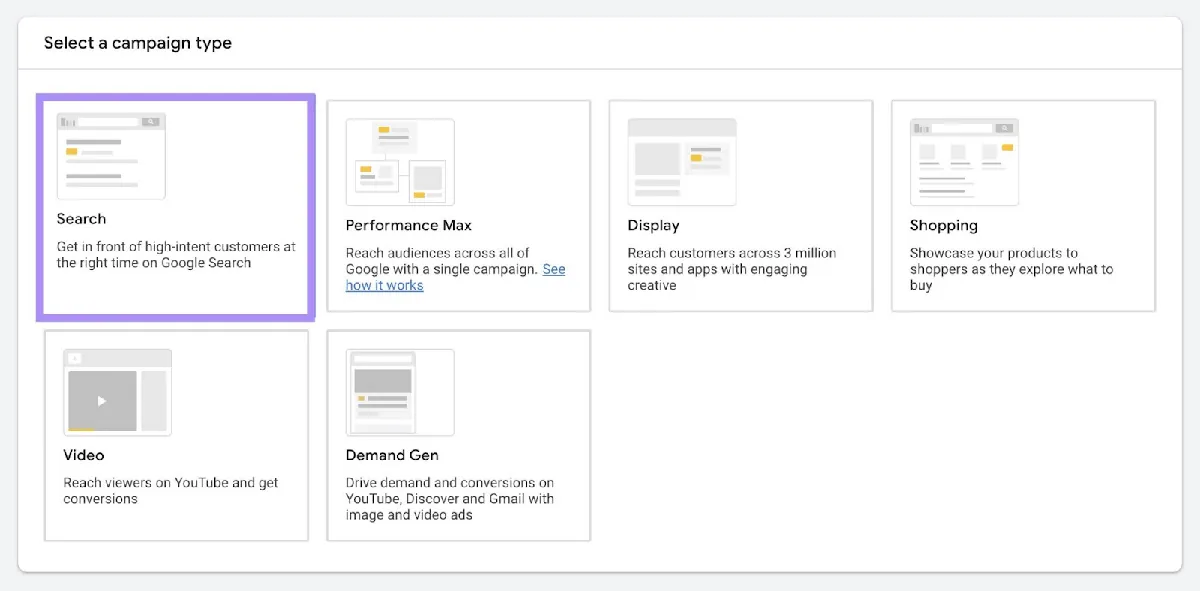Click Shopping description 'Showcase your products'
This screenshot has height=591, width=1200.
(1011, 269)
